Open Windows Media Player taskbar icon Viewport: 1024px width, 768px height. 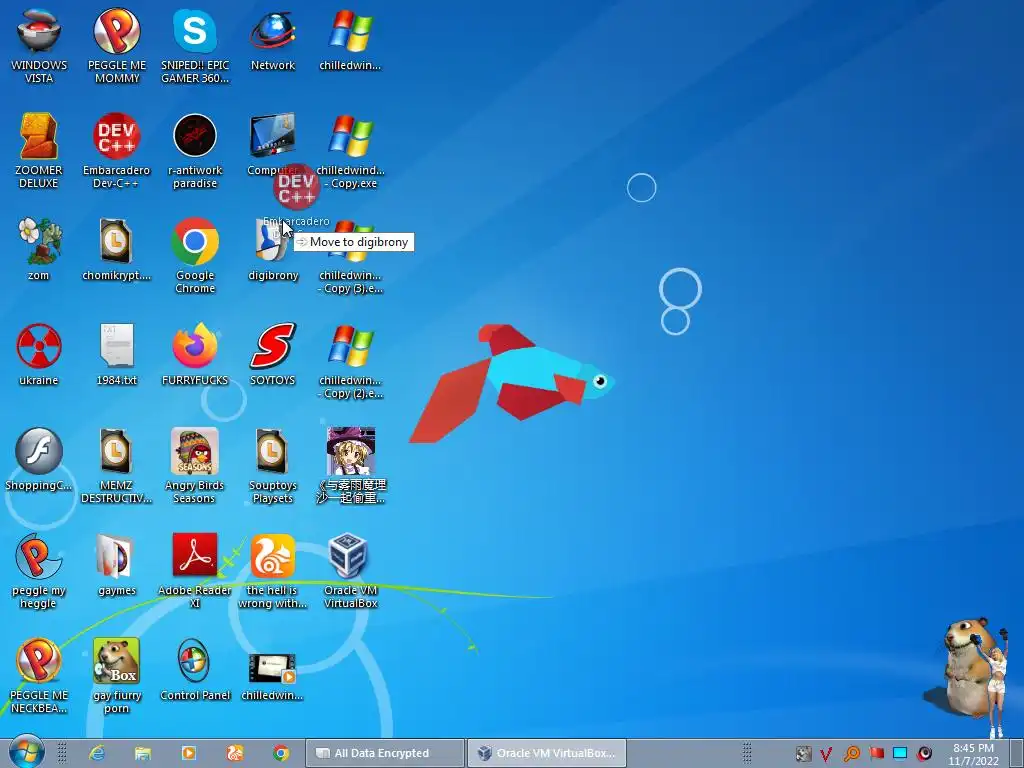point(189,753)
